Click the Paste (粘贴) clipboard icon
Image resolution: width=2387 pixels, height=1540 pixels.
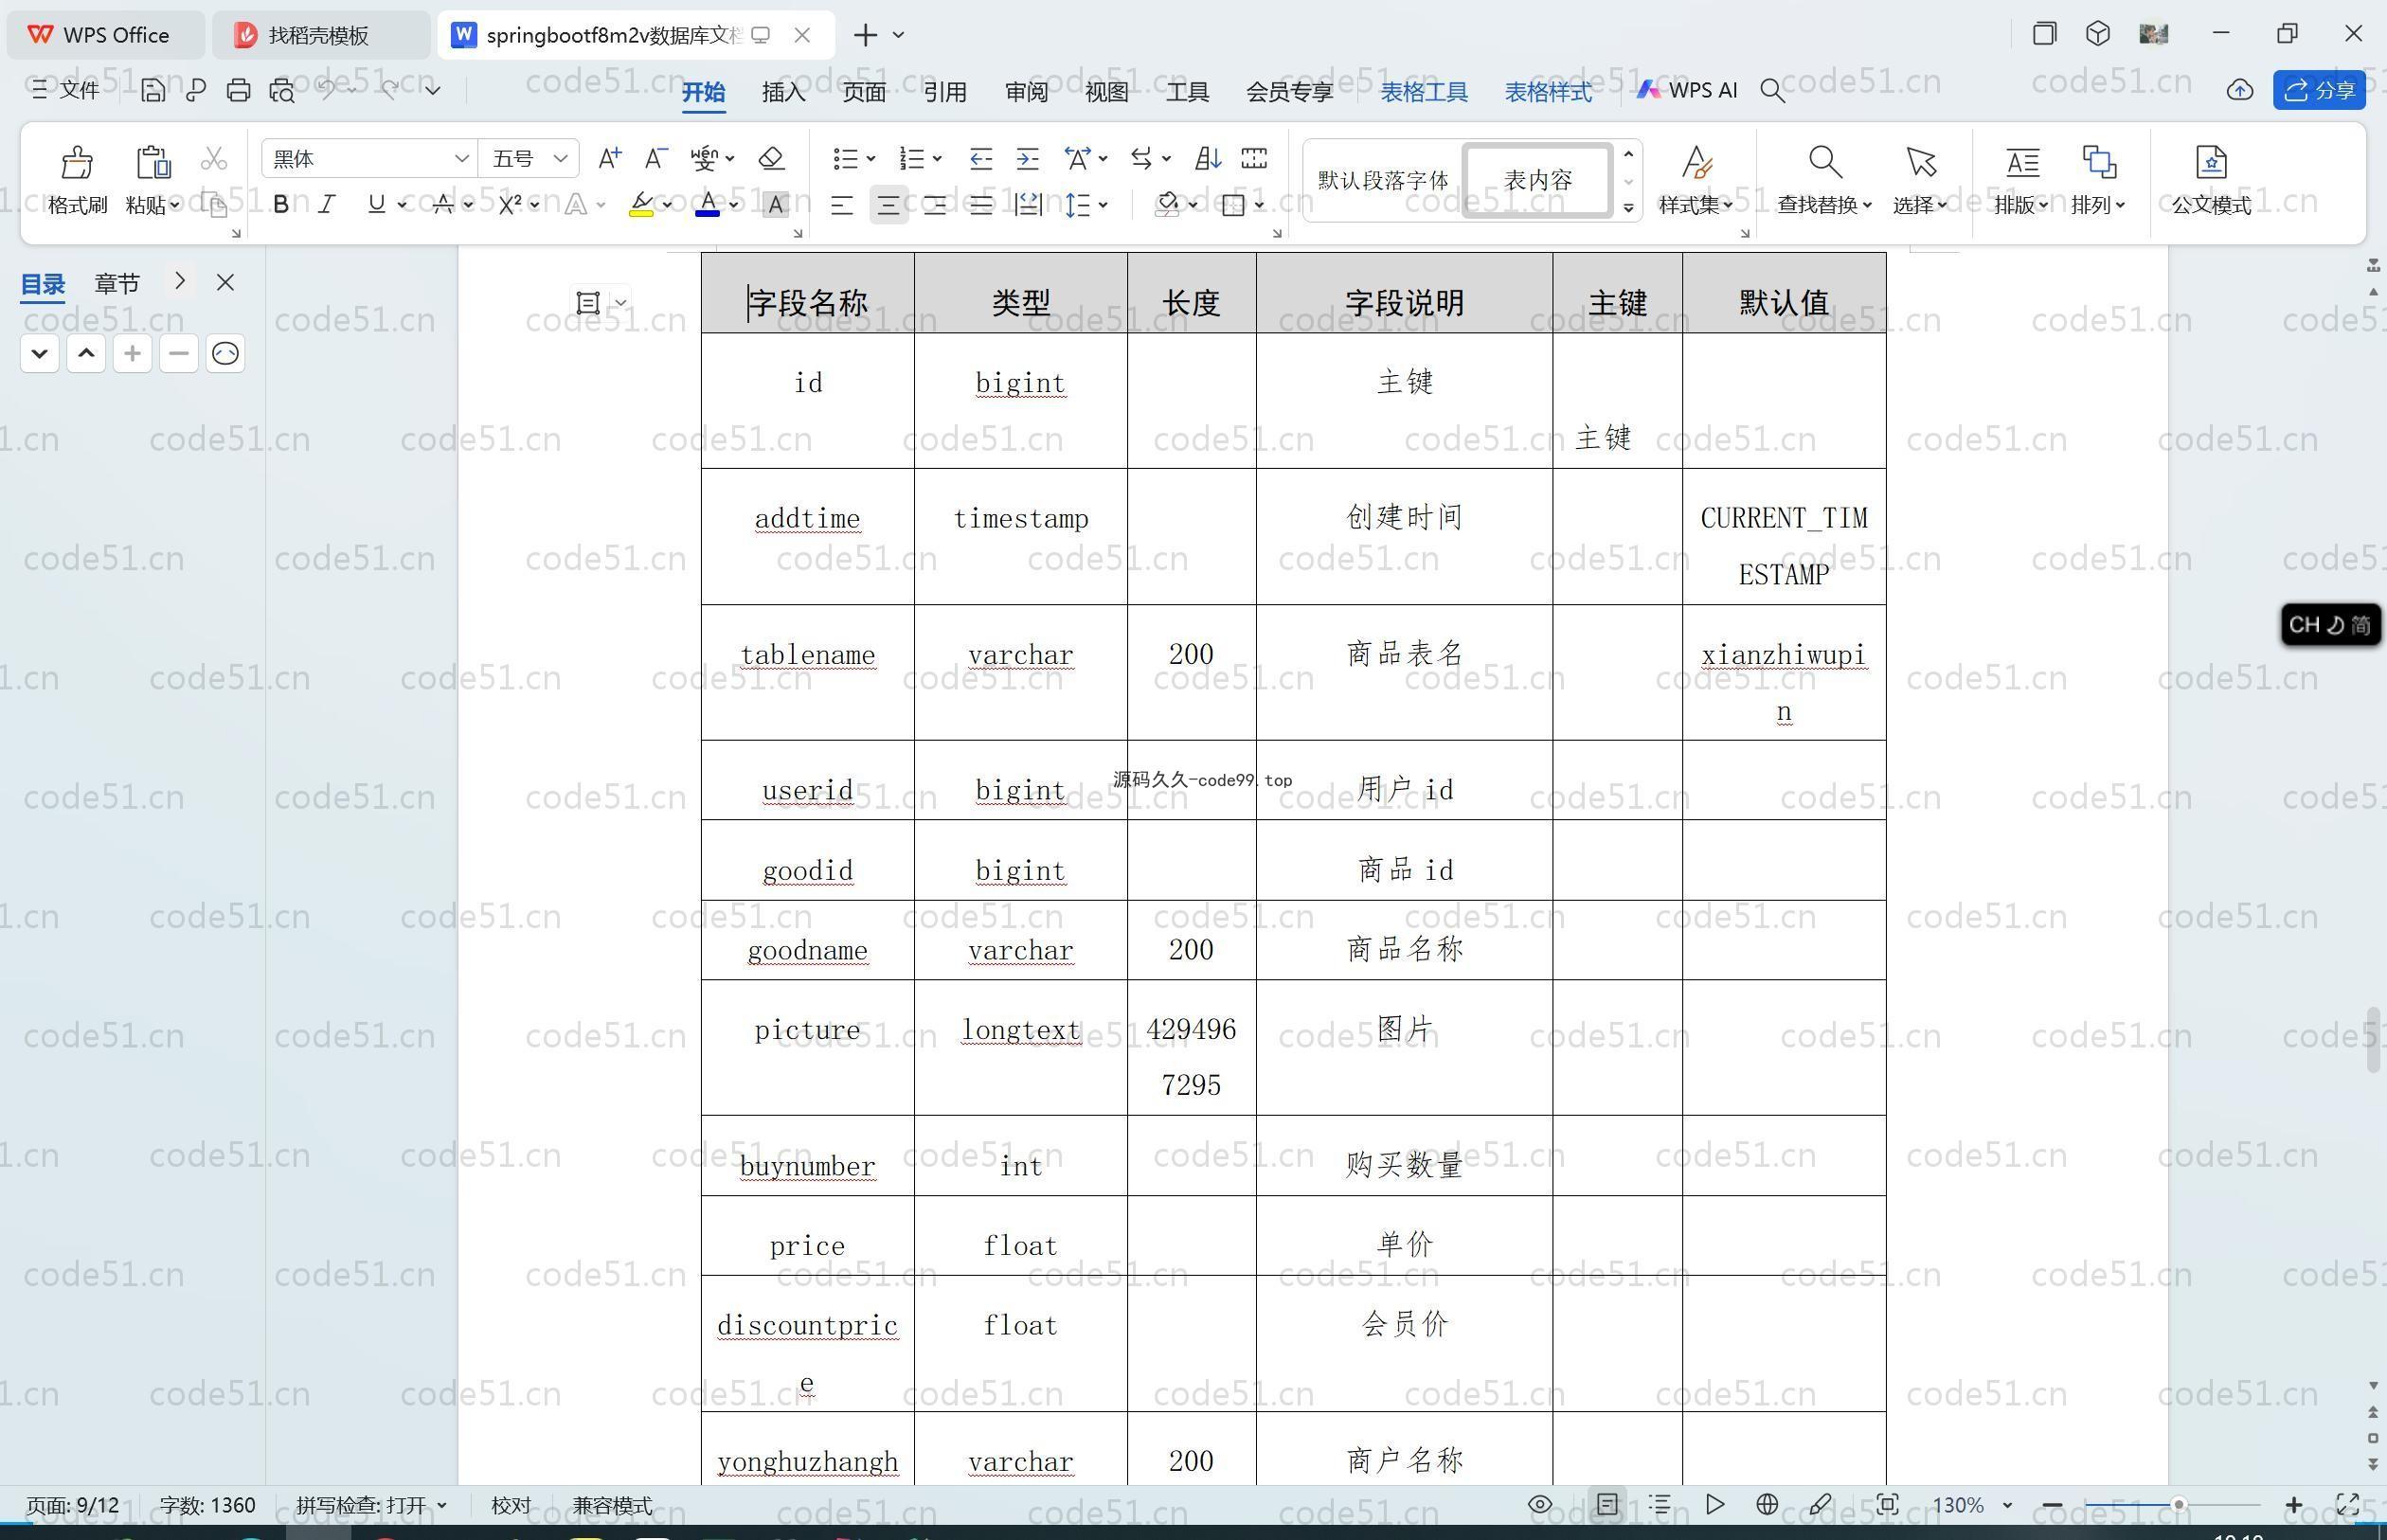[x=153, y=161]
